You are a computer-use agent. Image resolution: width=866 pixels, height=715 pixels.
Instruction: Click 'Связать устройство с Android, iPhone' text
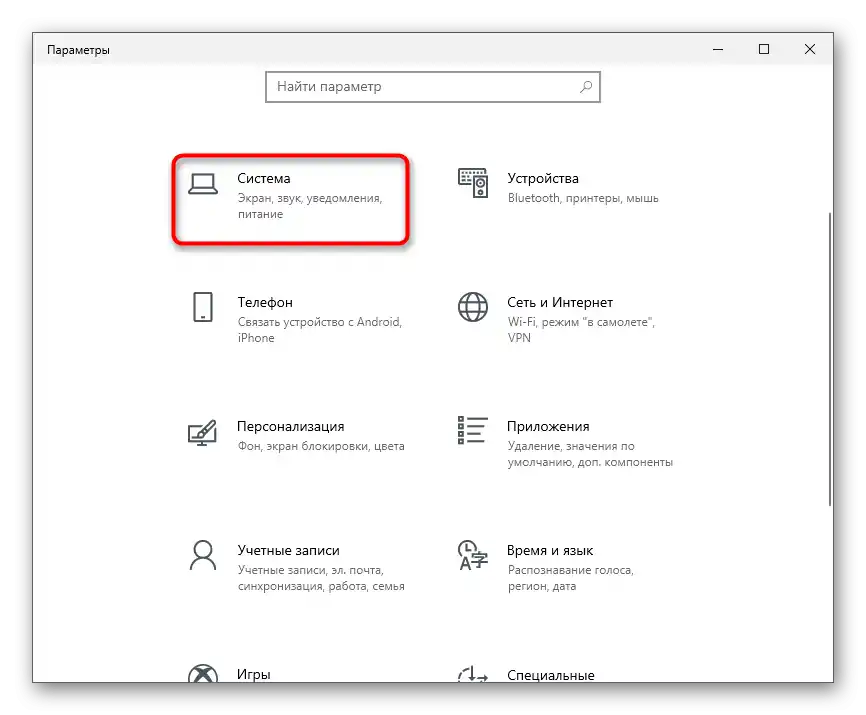(320, 330)
